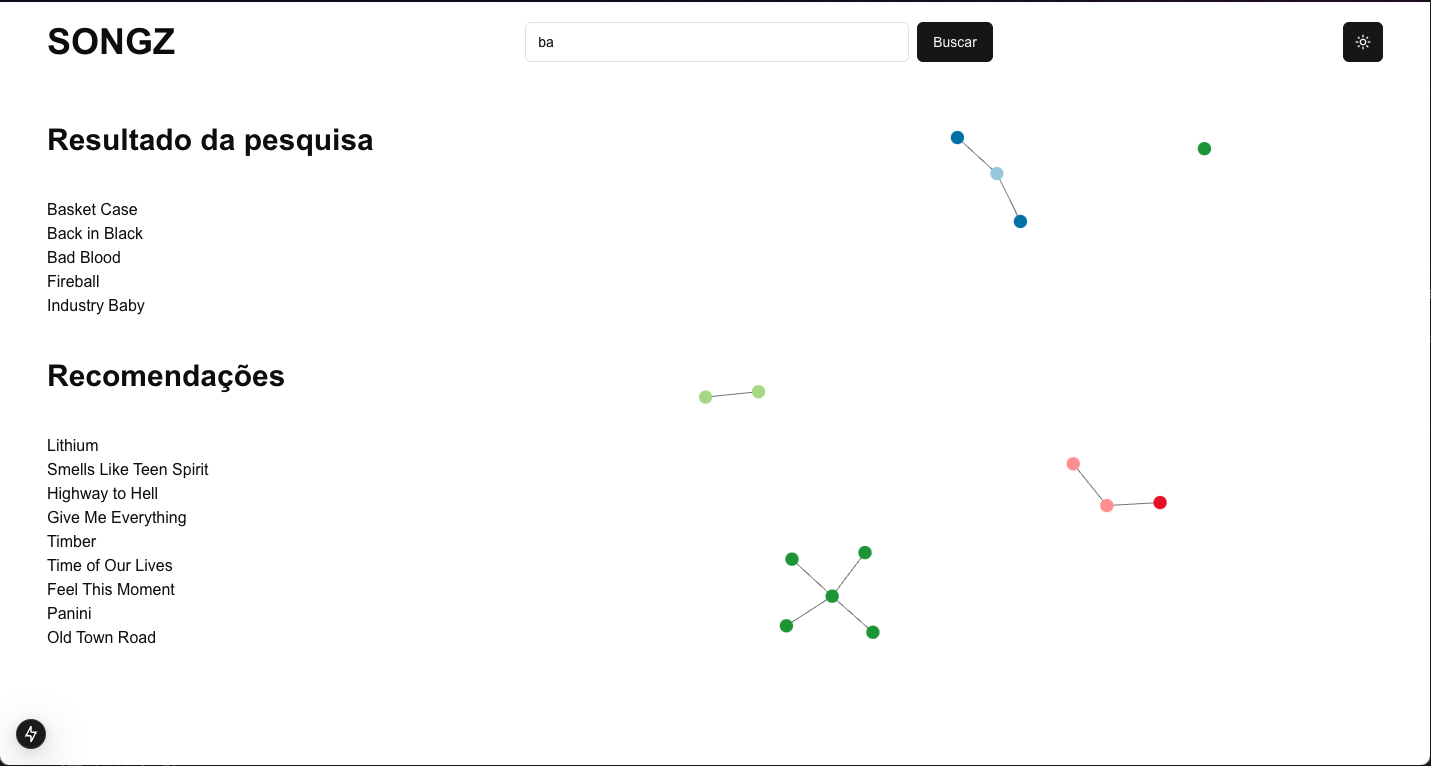
Task: Select Basket Case from search results
Action: [x=92, y=209]
